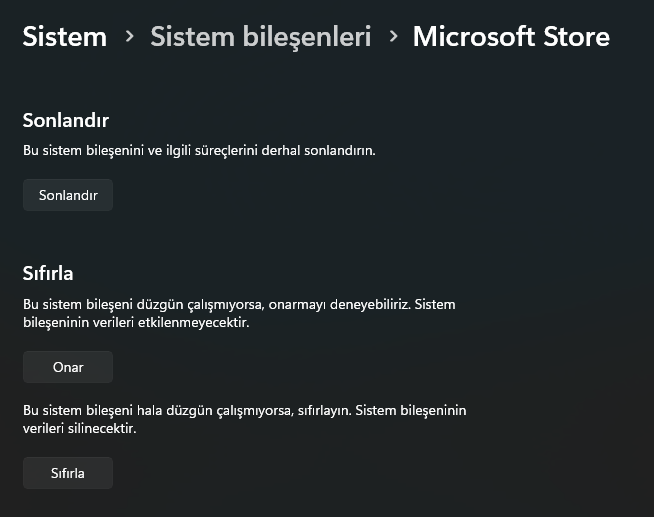This screenshot has height=517, width=654.
Task: Click "verileri silinecektir" warning line
Action: tap(79, 429)
